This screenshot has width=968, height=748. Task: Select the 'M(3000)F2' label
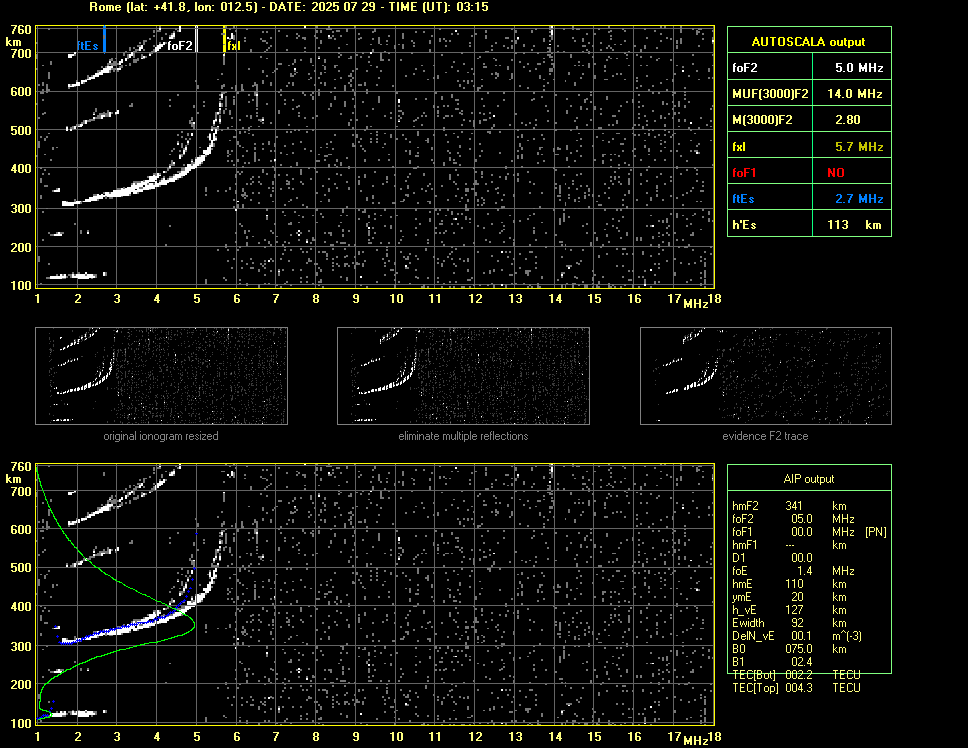762,120
